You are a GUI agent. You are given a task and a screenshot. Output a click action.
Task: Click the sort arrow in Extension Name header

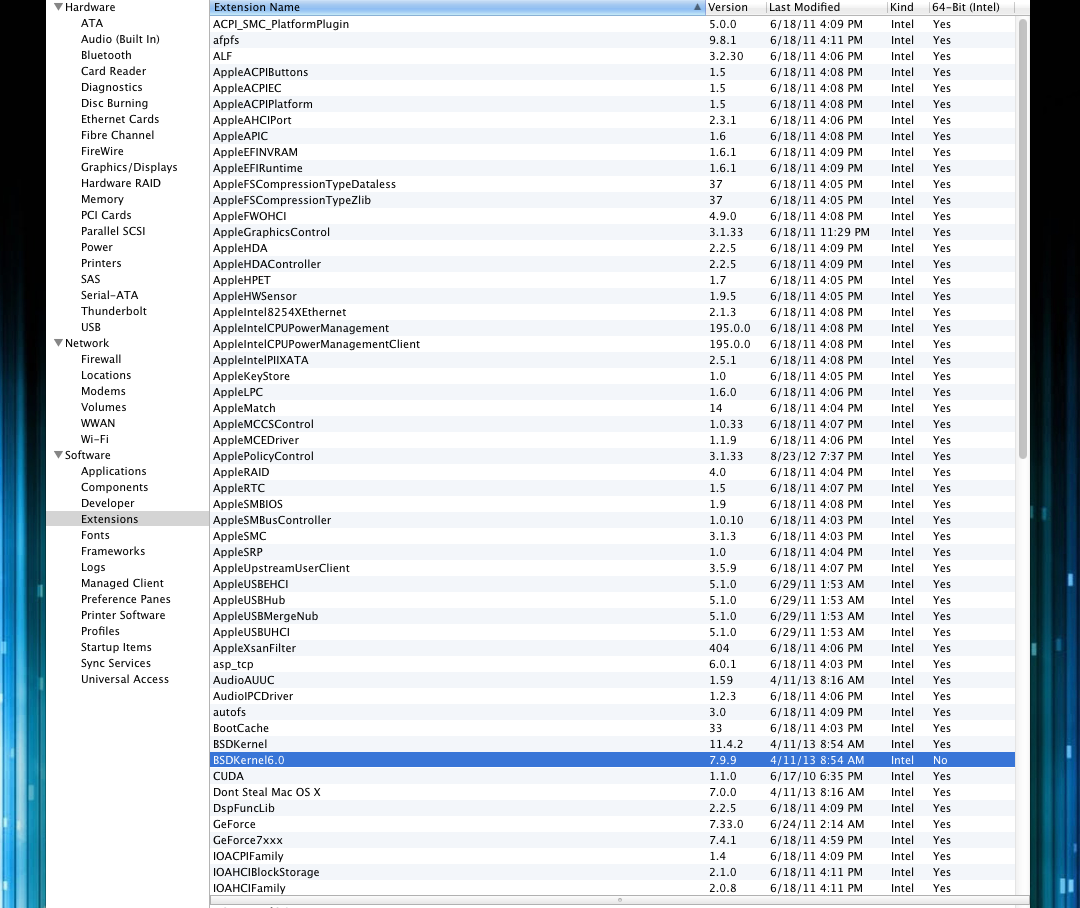click(x=697, y=7)
